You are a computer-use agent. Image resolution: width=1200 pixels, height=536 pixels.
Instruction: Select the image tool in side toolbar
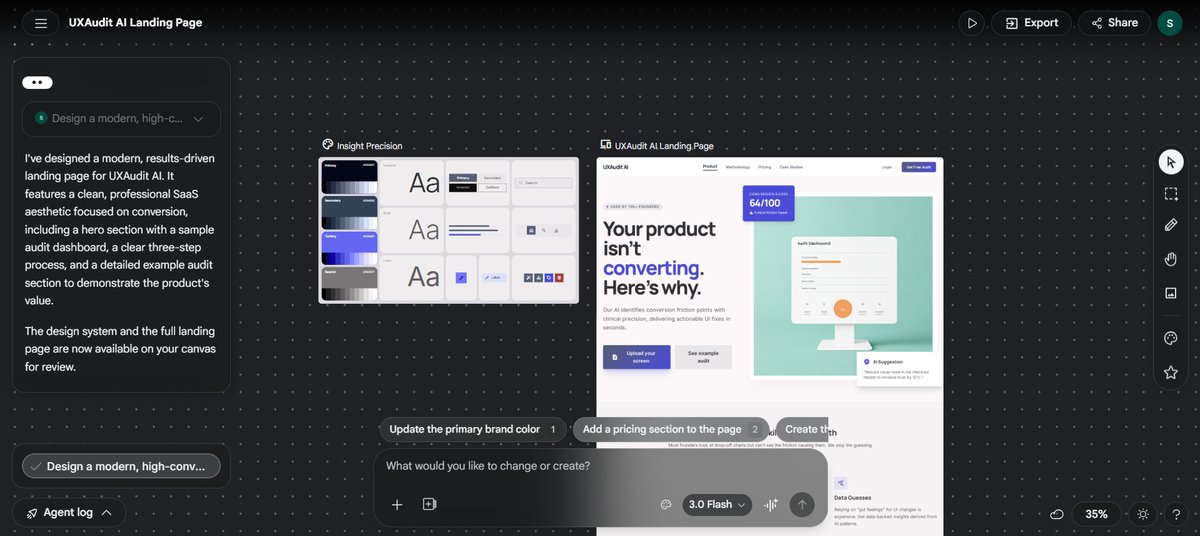tap(1171, 292)
